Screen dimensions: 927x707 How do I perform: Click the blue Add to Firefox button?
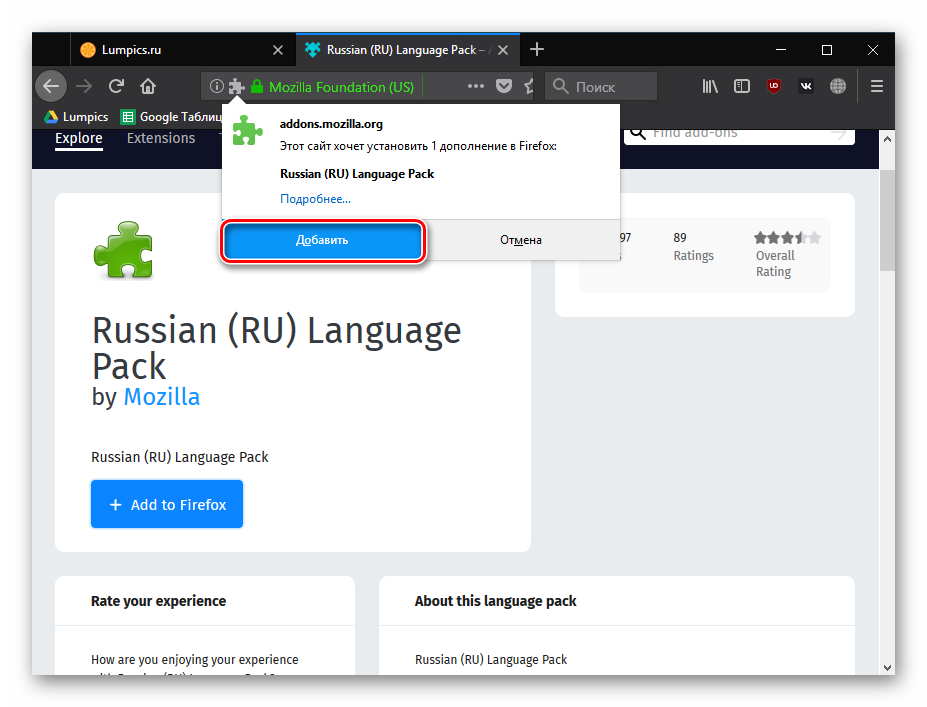coord(167,505)
